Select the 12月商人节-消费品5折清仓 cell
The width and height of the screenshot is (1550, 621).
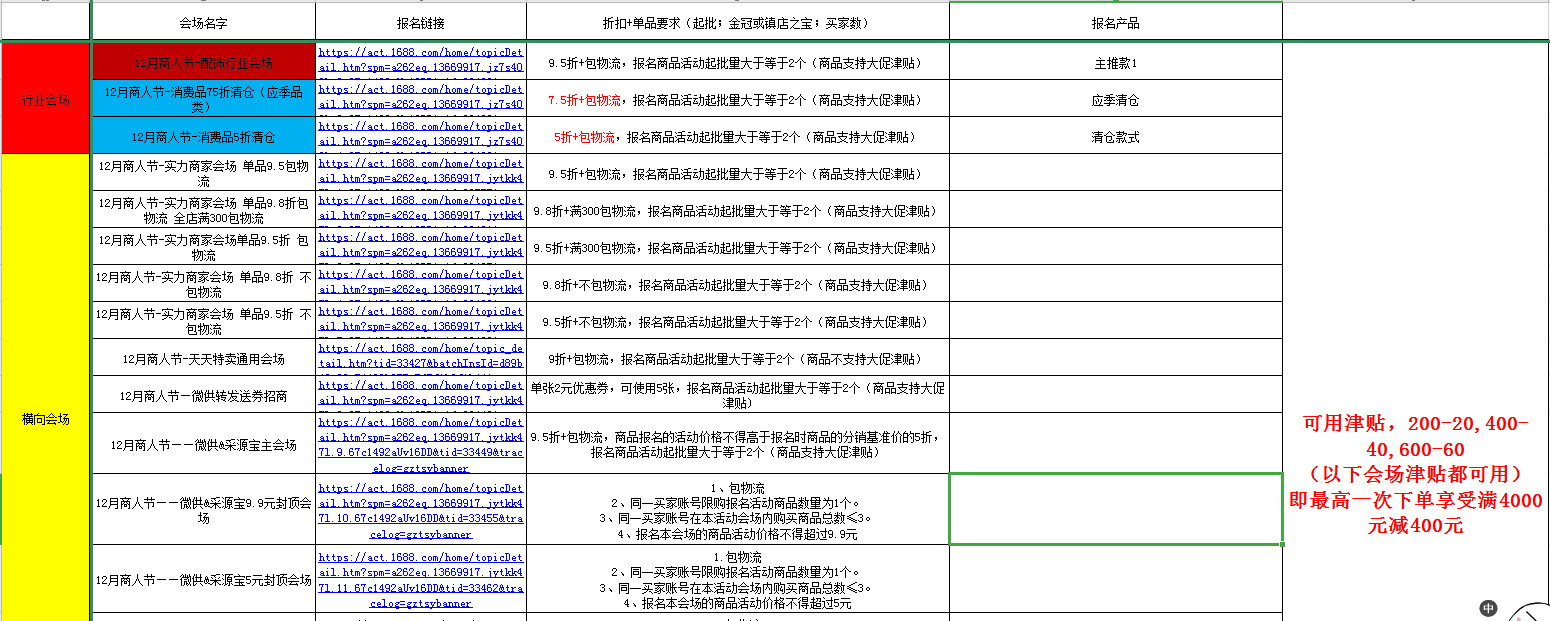pos(203,136)
